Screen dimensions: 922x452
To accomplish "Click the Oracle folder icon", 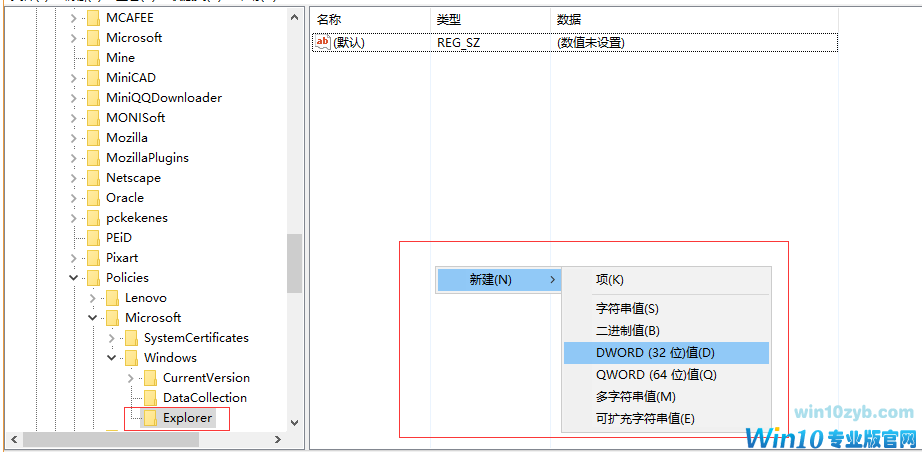I will pyautogui.click(x=93, y=198).
